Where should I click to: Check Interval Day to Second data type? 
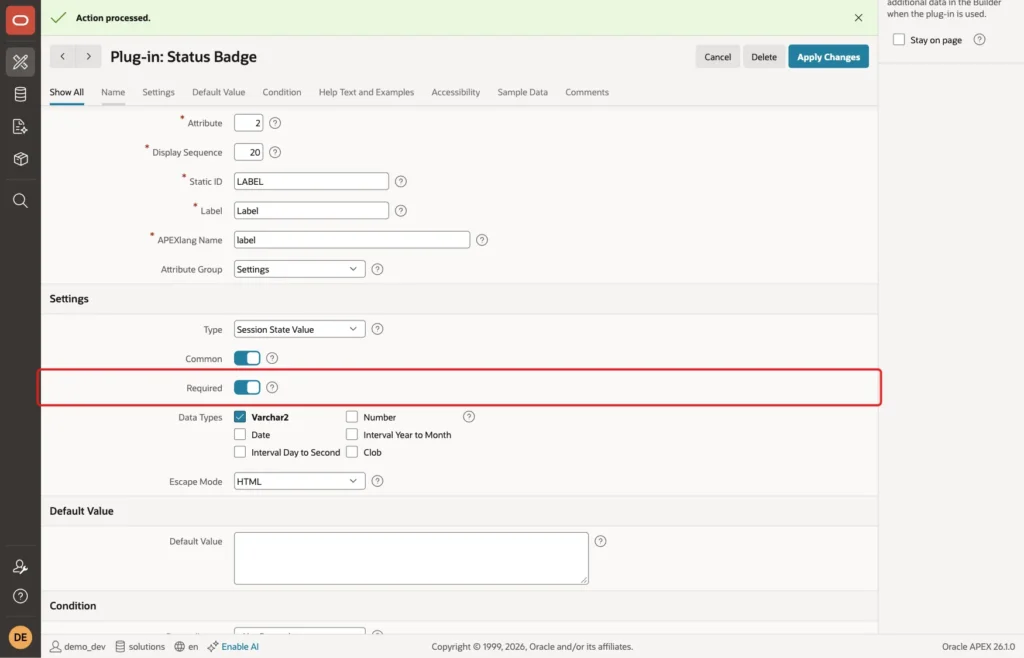[240, 452]
